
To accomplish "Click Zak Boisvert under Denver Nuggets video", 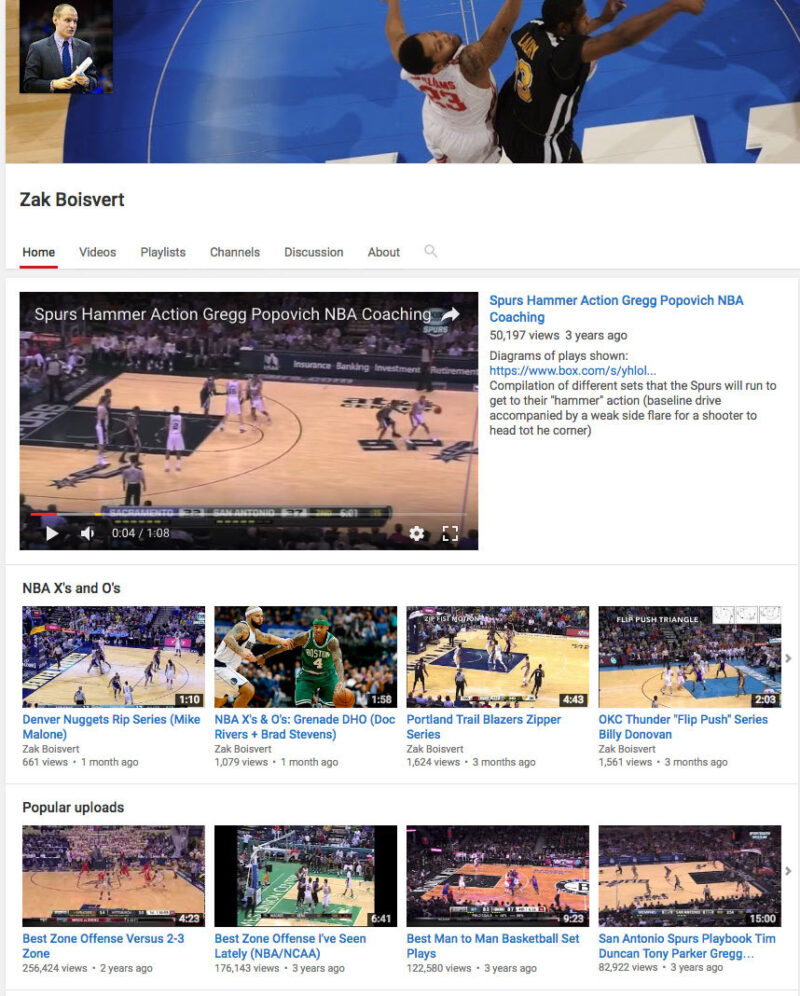I will (x=51, y=749).
